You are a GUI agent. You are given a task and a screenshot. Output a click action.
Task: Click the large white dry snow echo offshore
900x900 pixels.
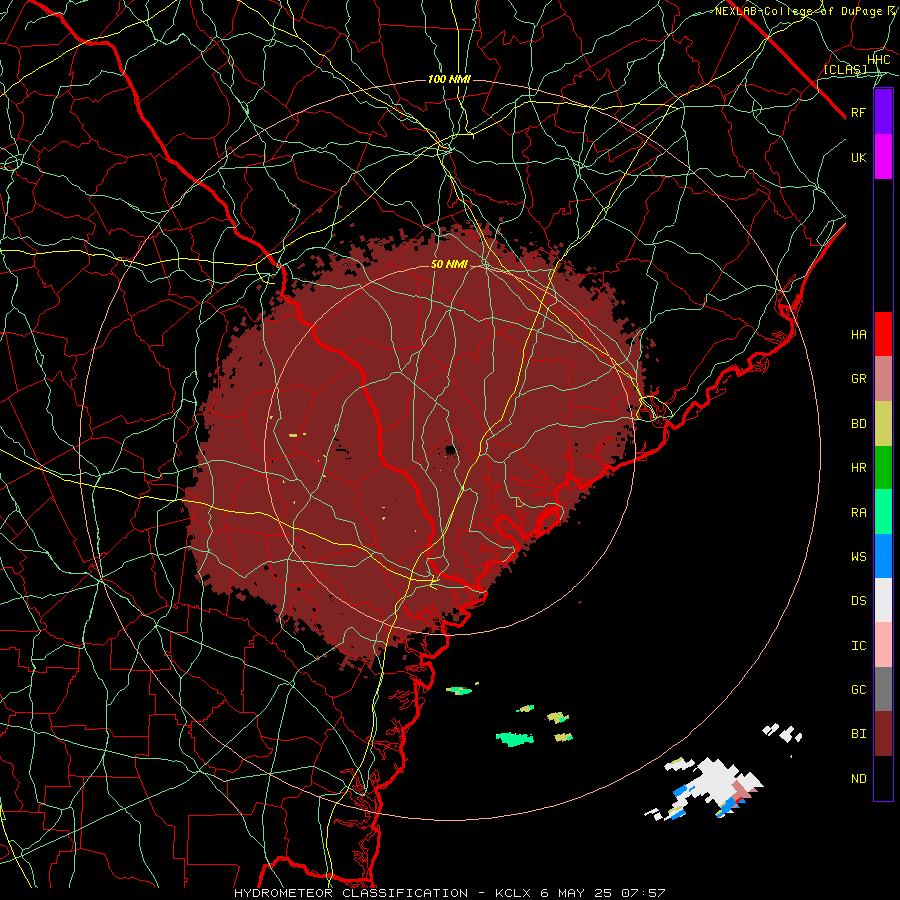tap(715, 781)
